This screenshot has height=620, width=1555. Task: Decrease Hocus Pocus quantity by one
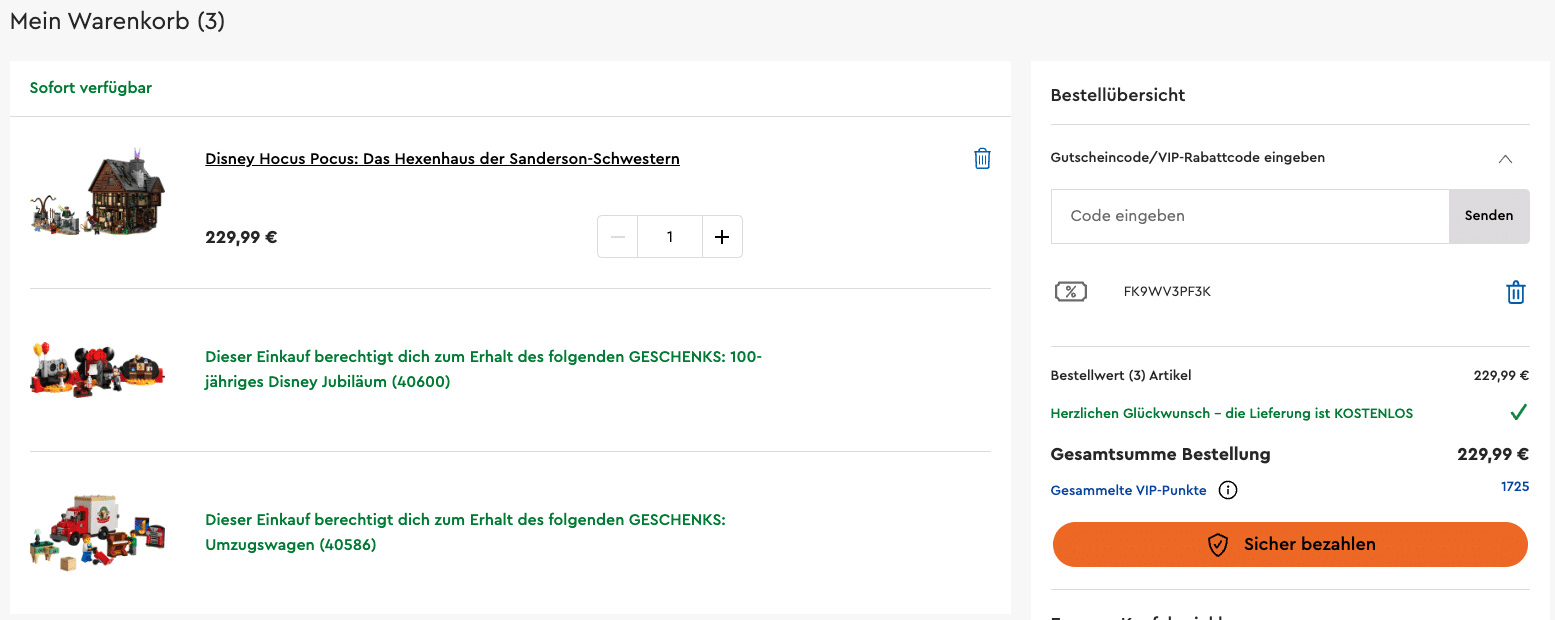point(617,237)
